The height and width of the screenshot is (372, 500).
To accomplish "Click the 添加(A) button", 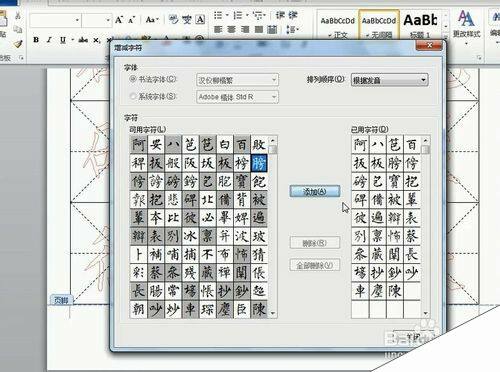I will tap(315, 191).
